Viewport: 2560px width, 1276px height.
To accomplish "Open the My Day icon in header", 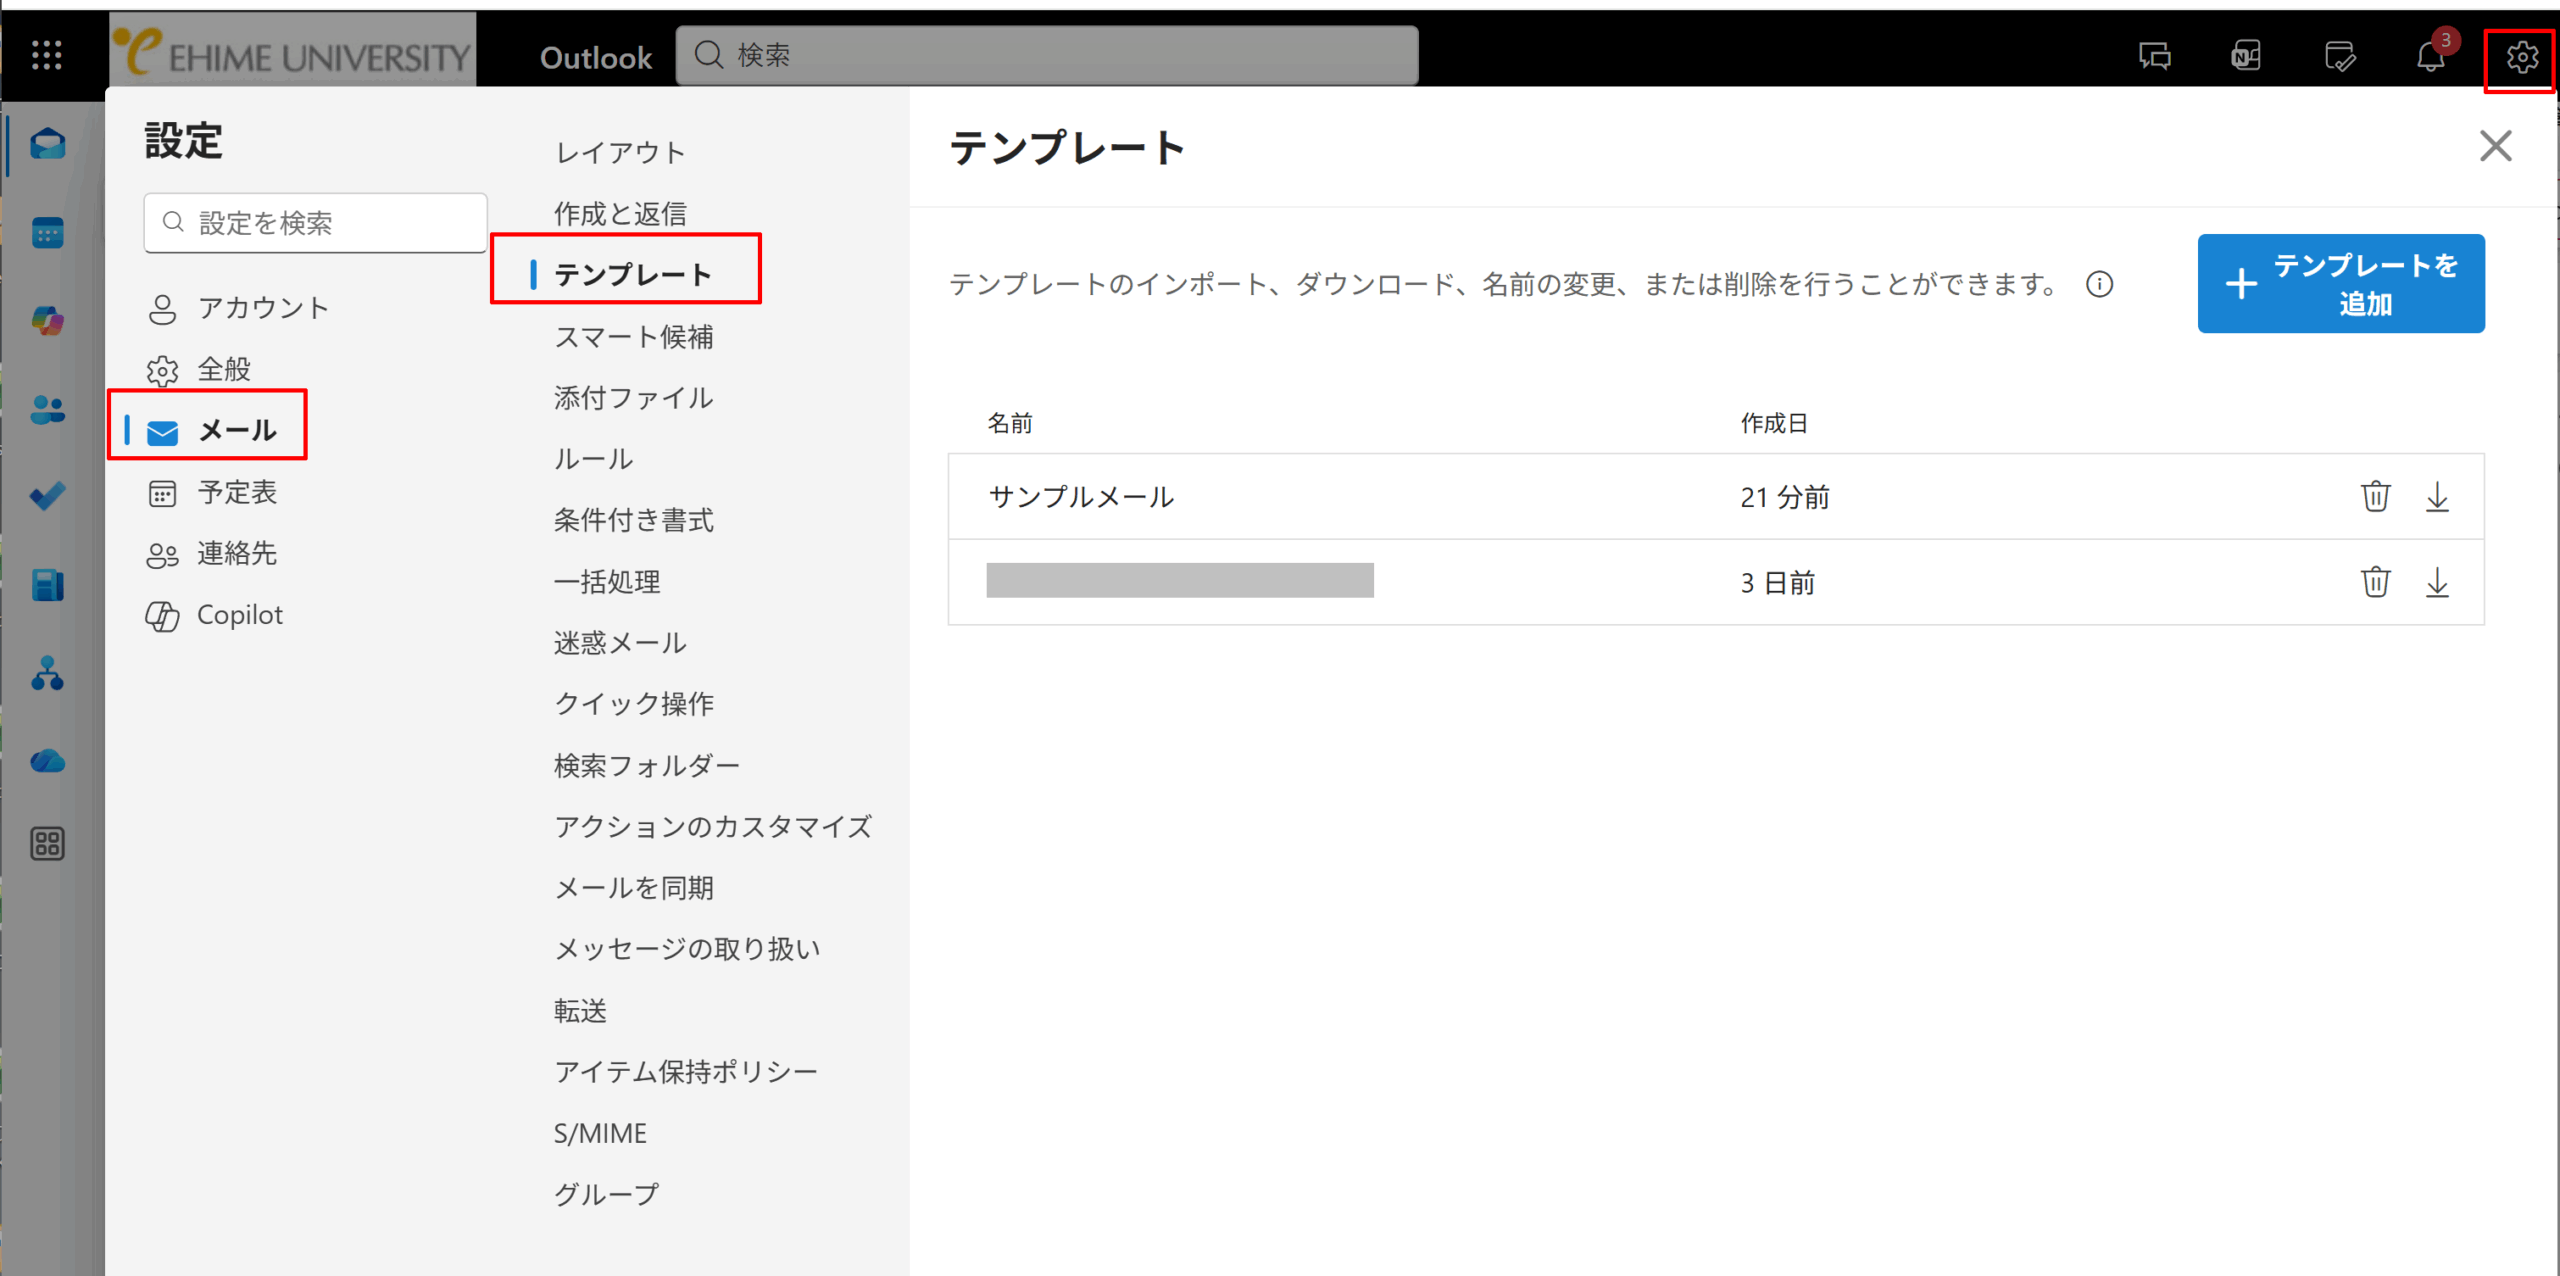I will point(2340,57).
